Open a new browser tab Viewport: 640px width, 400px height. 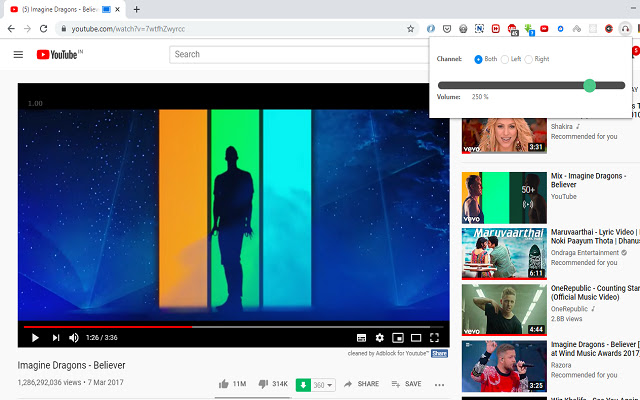(x=137, y=9)
